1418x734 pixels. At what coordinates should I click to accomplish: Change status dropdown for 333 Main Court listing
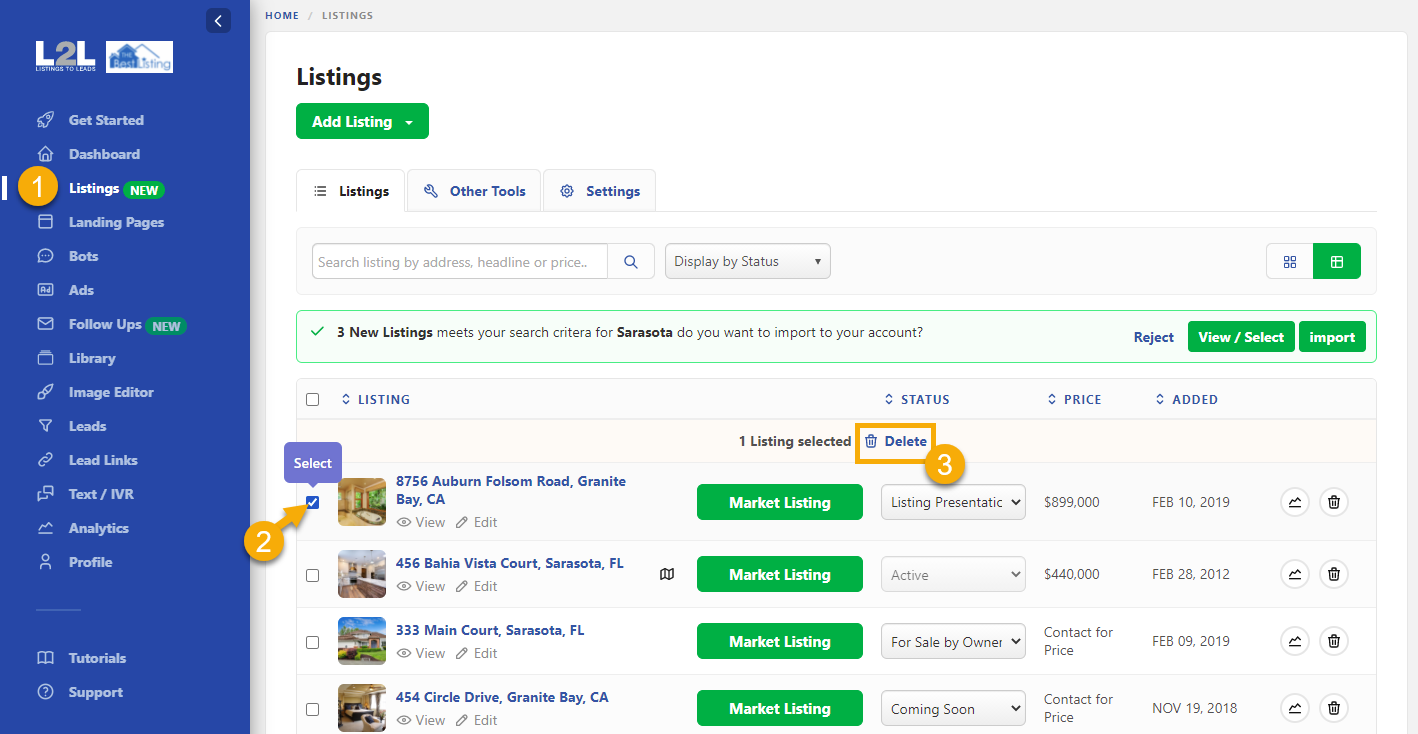coord(952,640)
